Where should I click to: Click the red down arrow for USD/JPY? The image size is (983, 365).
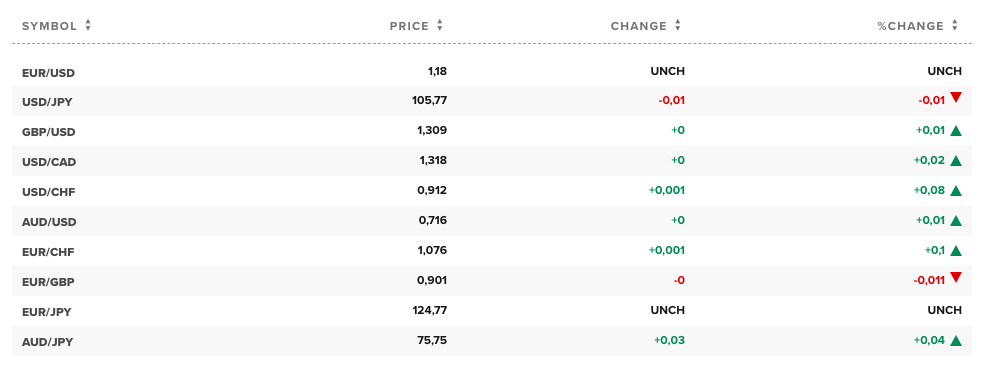[x=956, y=97]
